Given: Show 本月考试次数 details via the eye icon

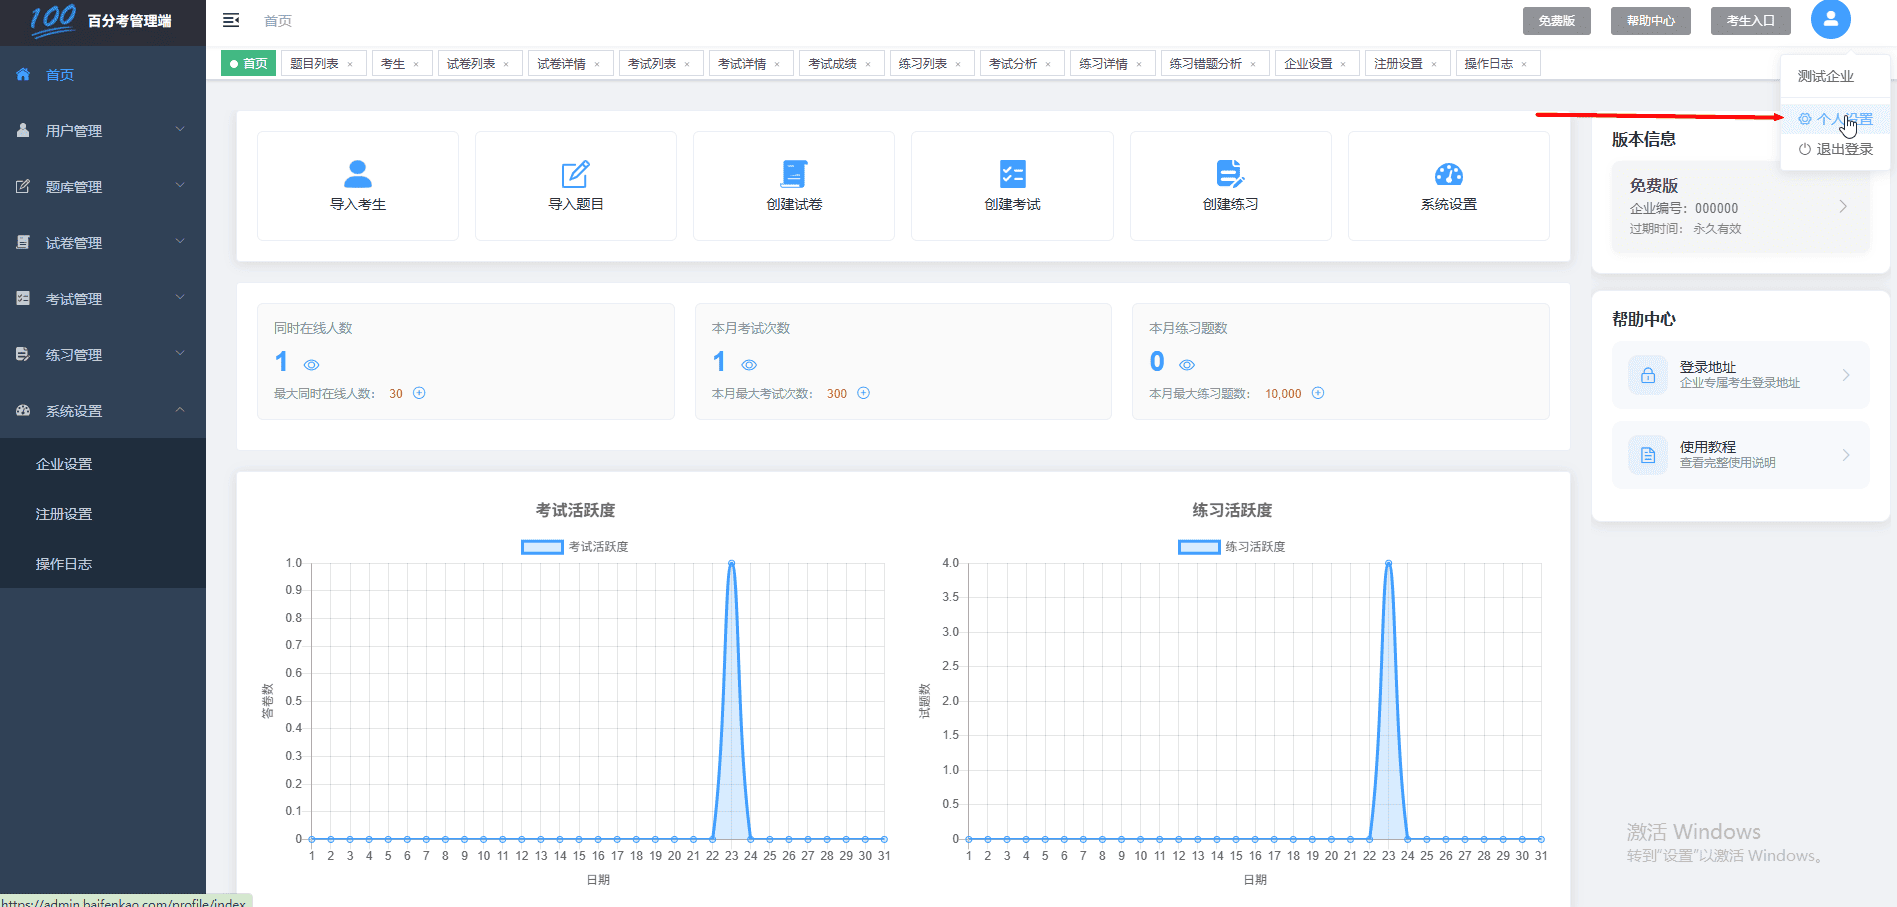Looking at the screenshot, I should tap(750, 364).
